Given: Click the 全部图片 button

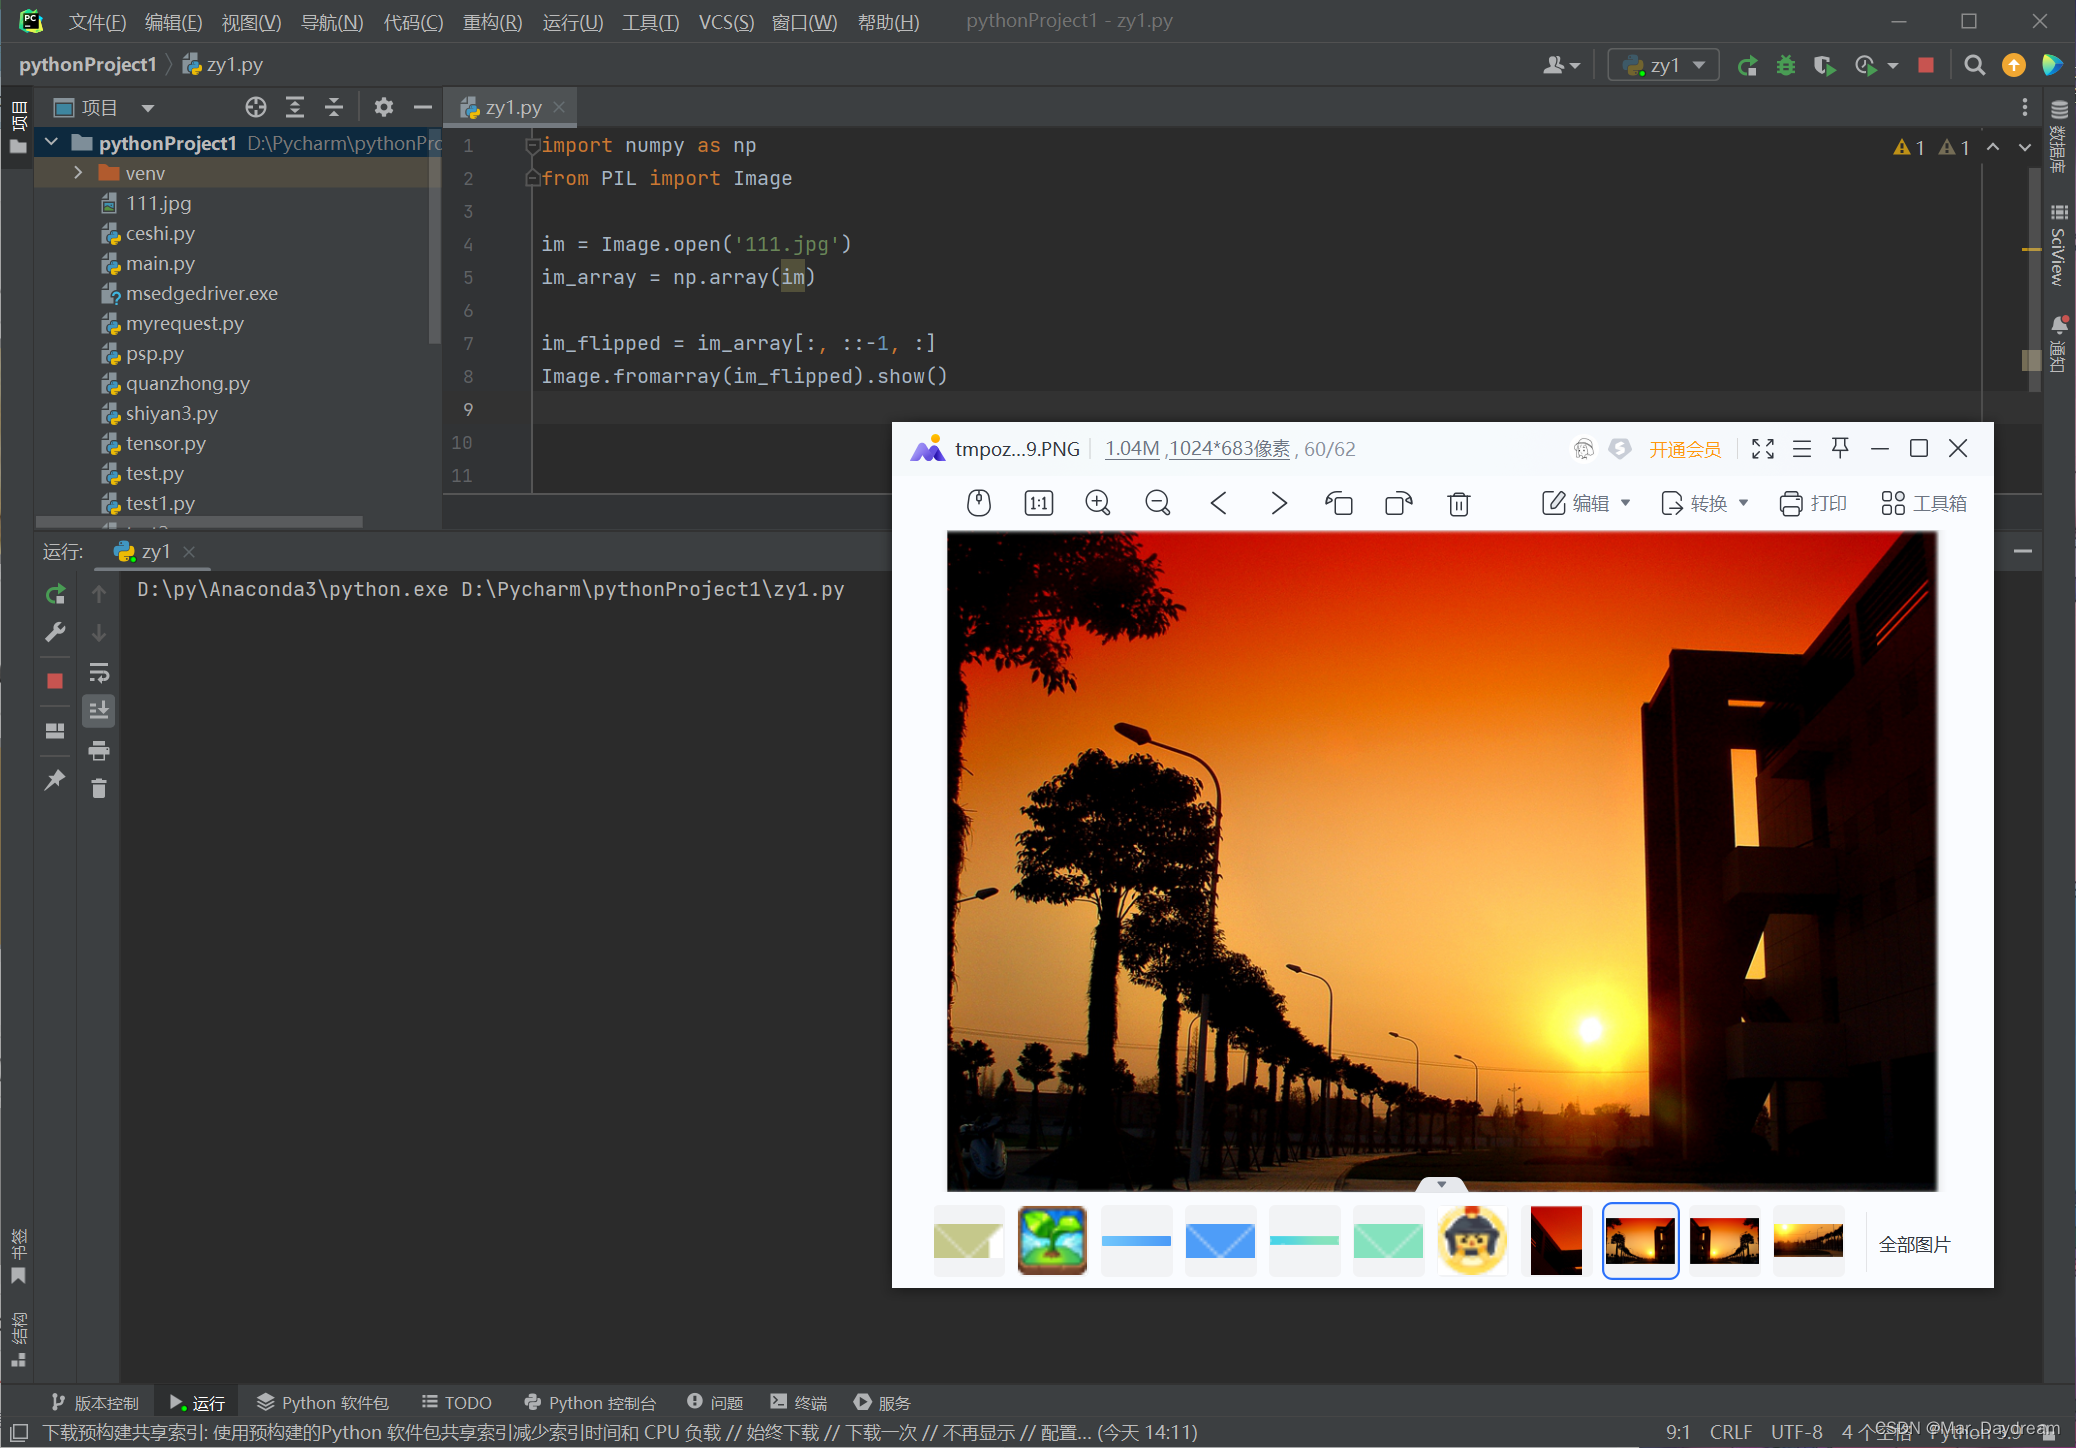Looking at the screenshot, I should click(x=1914, y=1244).
